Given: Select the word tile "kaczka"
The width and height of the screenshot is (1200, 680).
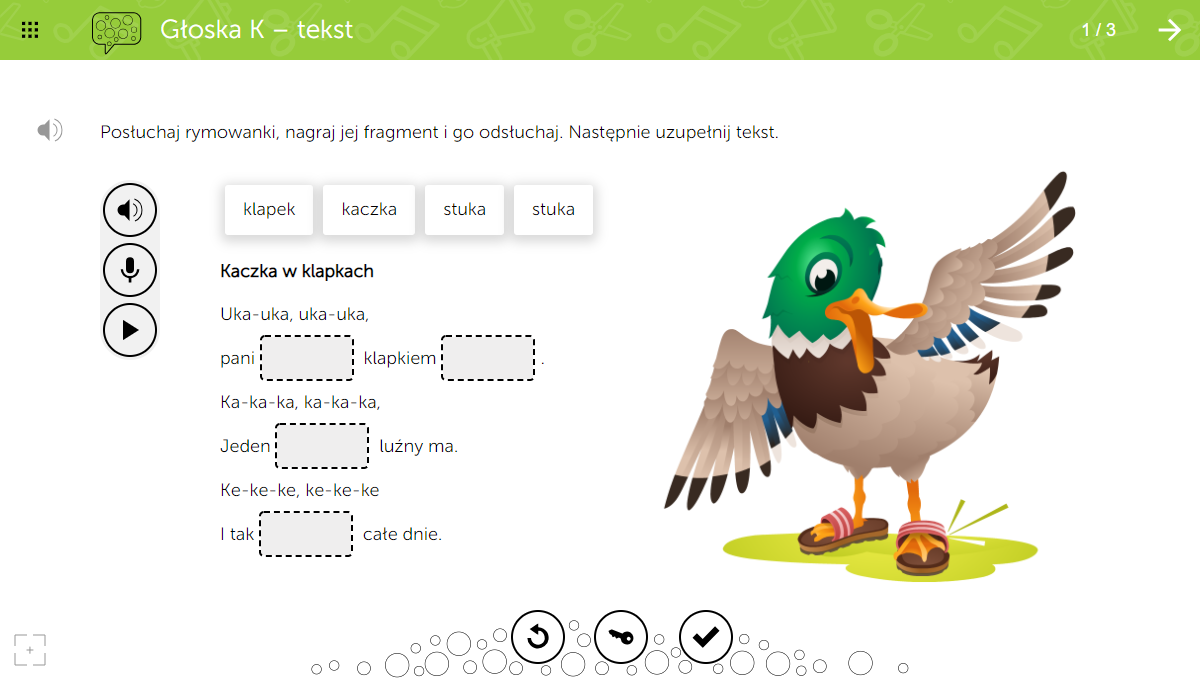Looking at the screenshot, I should [x=369, y=210].
